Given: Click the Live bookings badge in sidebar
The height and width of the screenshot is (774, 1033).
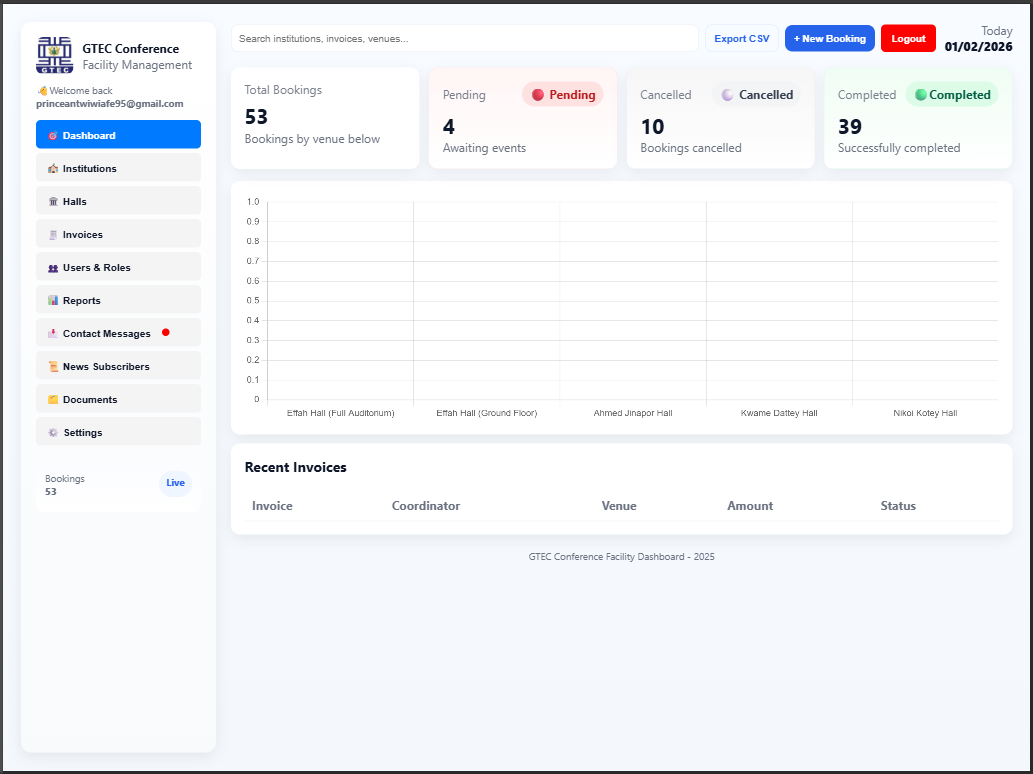Looking at the screenshot, I should tap(175, 483).
